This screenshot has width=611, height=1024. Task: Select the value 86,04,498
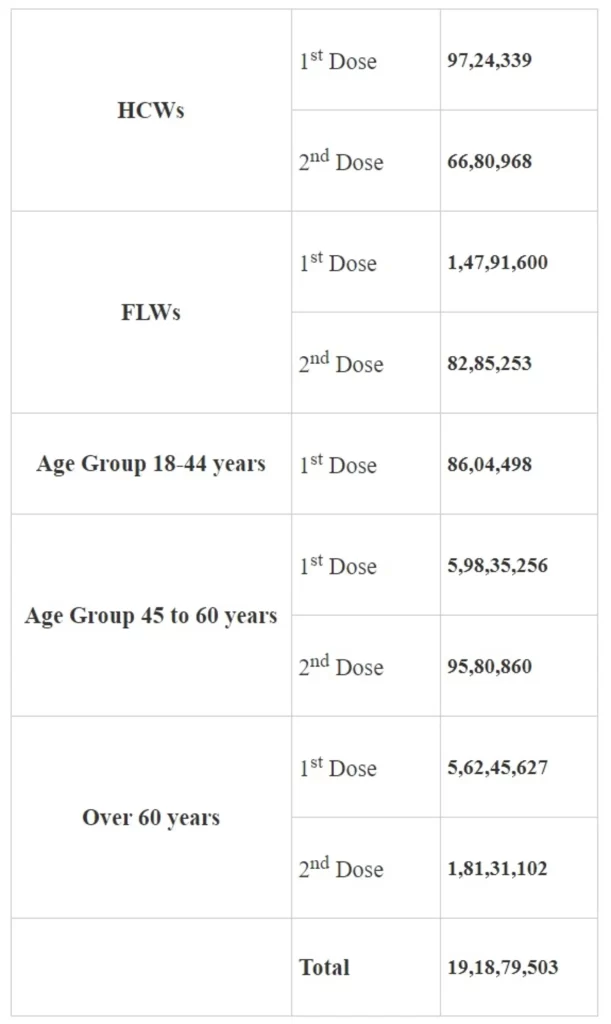click(489, 465)
